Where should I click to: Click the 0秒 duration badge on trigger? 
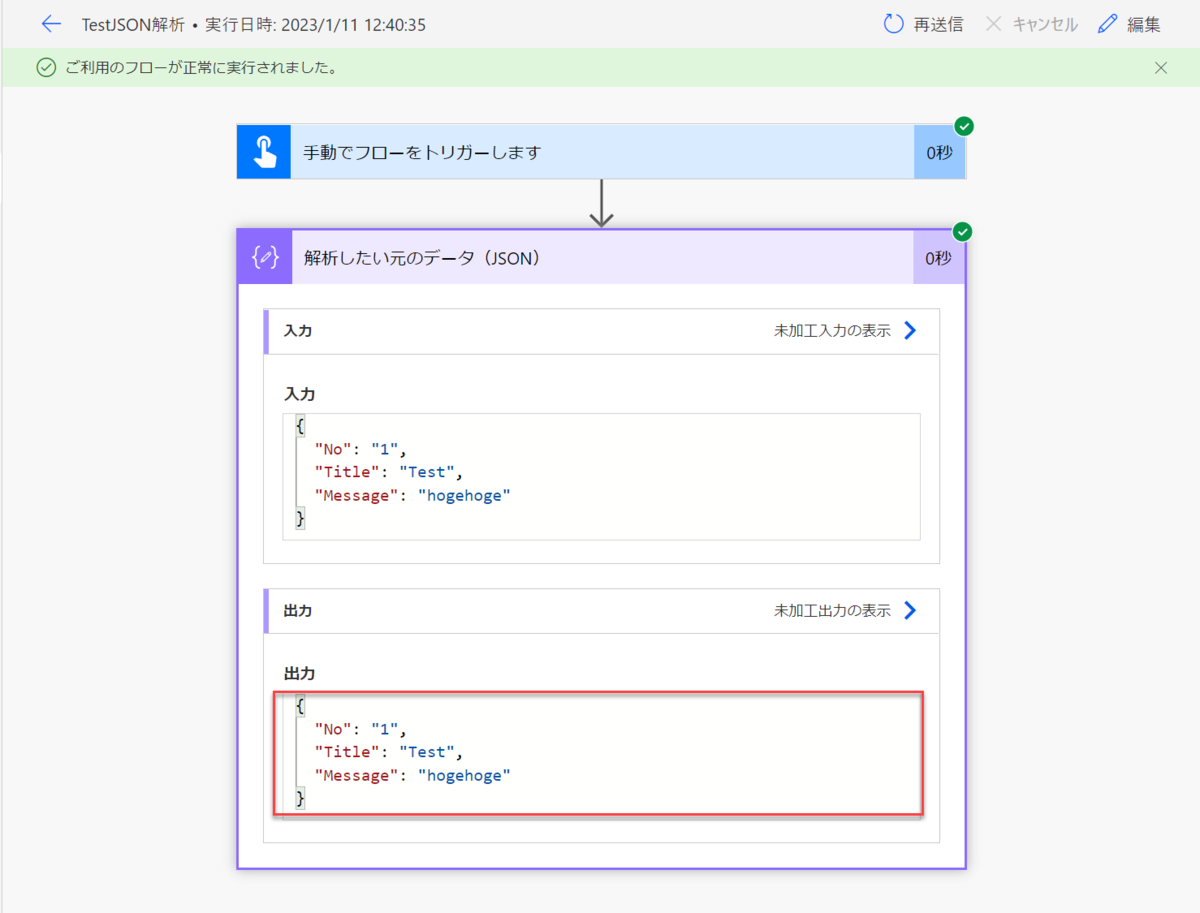click(x=941, y=151)
